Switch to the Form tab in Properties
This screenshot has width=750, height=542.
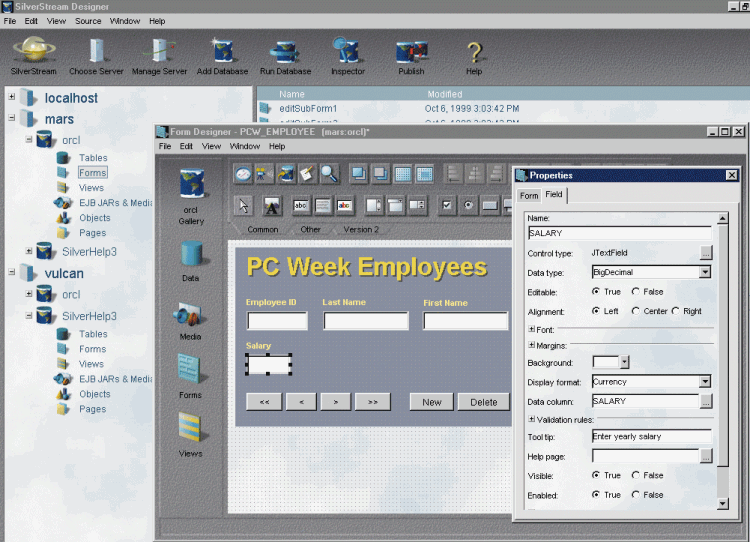coord(529,195)
